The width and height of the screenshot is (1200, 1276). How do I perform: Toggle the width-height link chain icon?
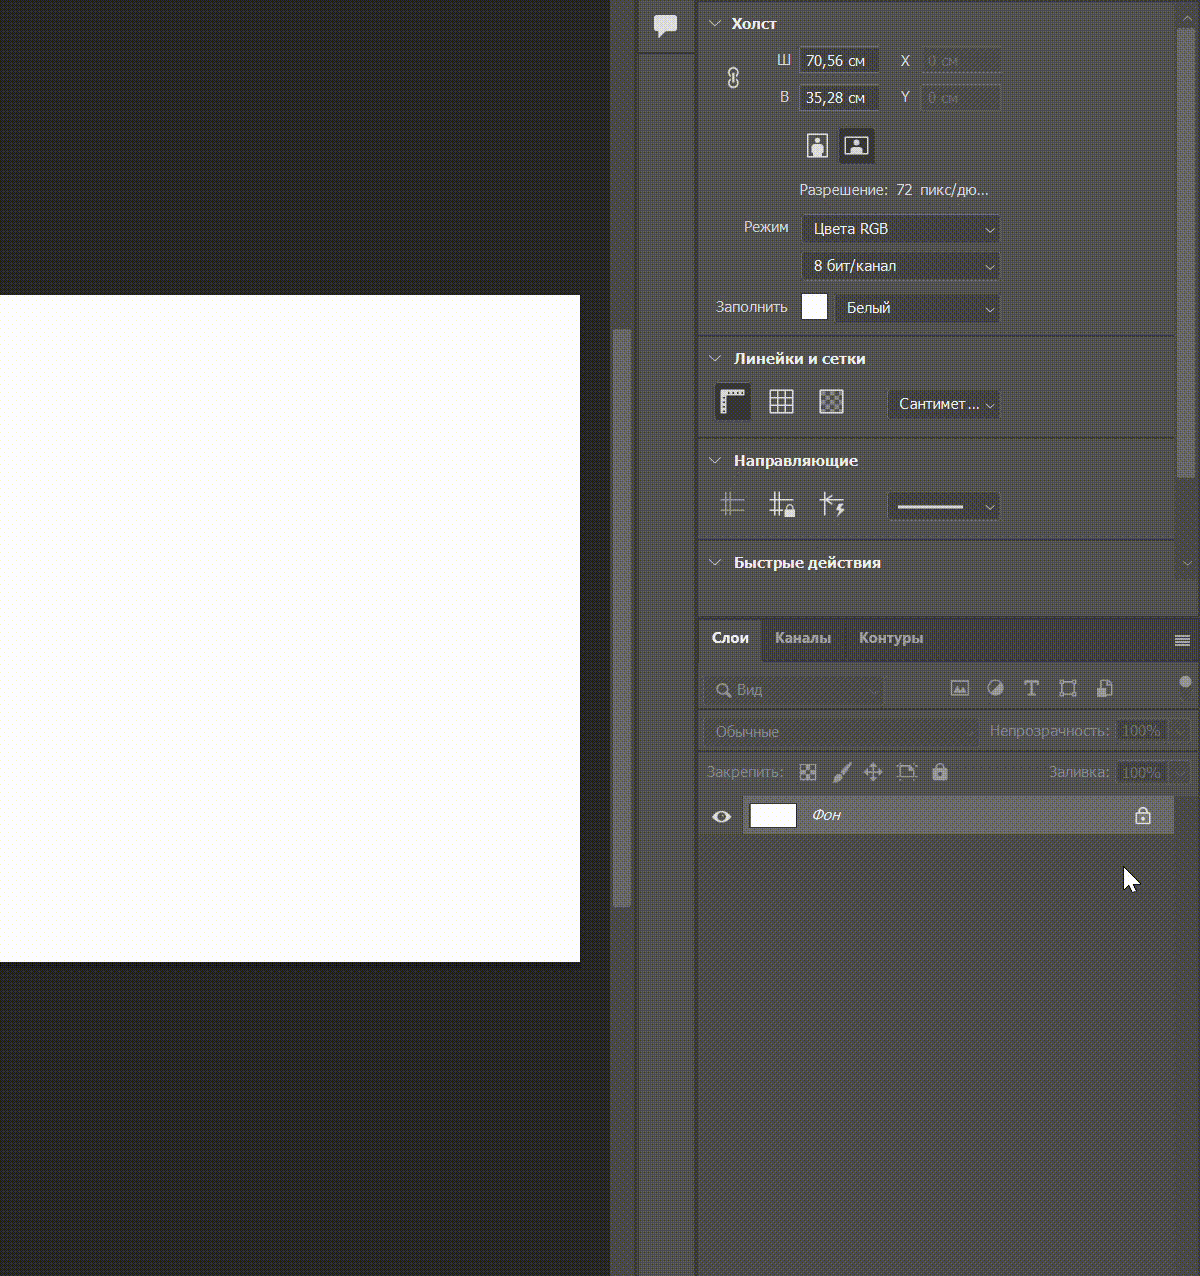click(x=733, y=78)
